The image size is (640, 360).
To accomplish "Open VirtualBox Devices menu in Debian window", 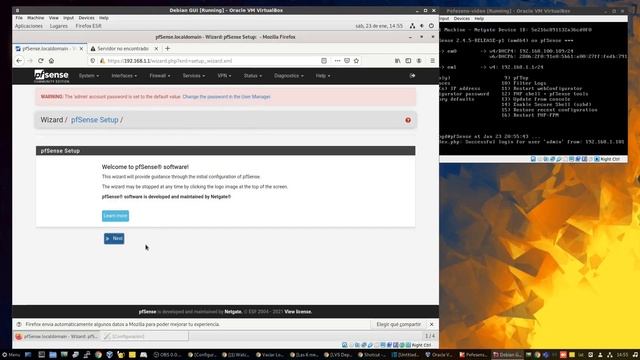I will [x=86, y=18].
